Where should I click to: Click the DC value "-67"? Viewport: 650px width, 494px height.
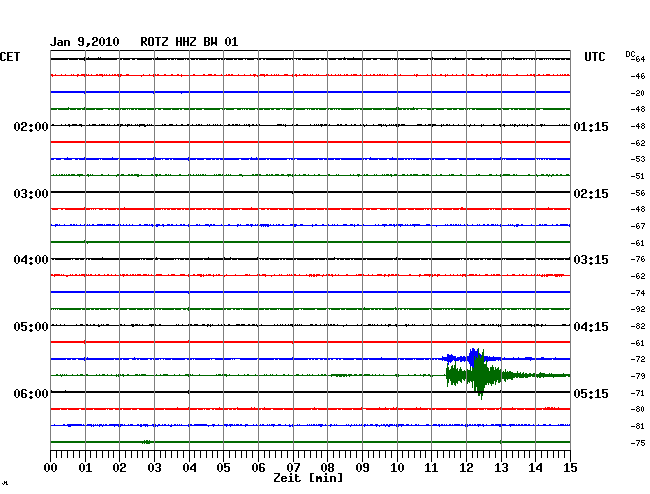pyautogui.click(x=638, y=226)
